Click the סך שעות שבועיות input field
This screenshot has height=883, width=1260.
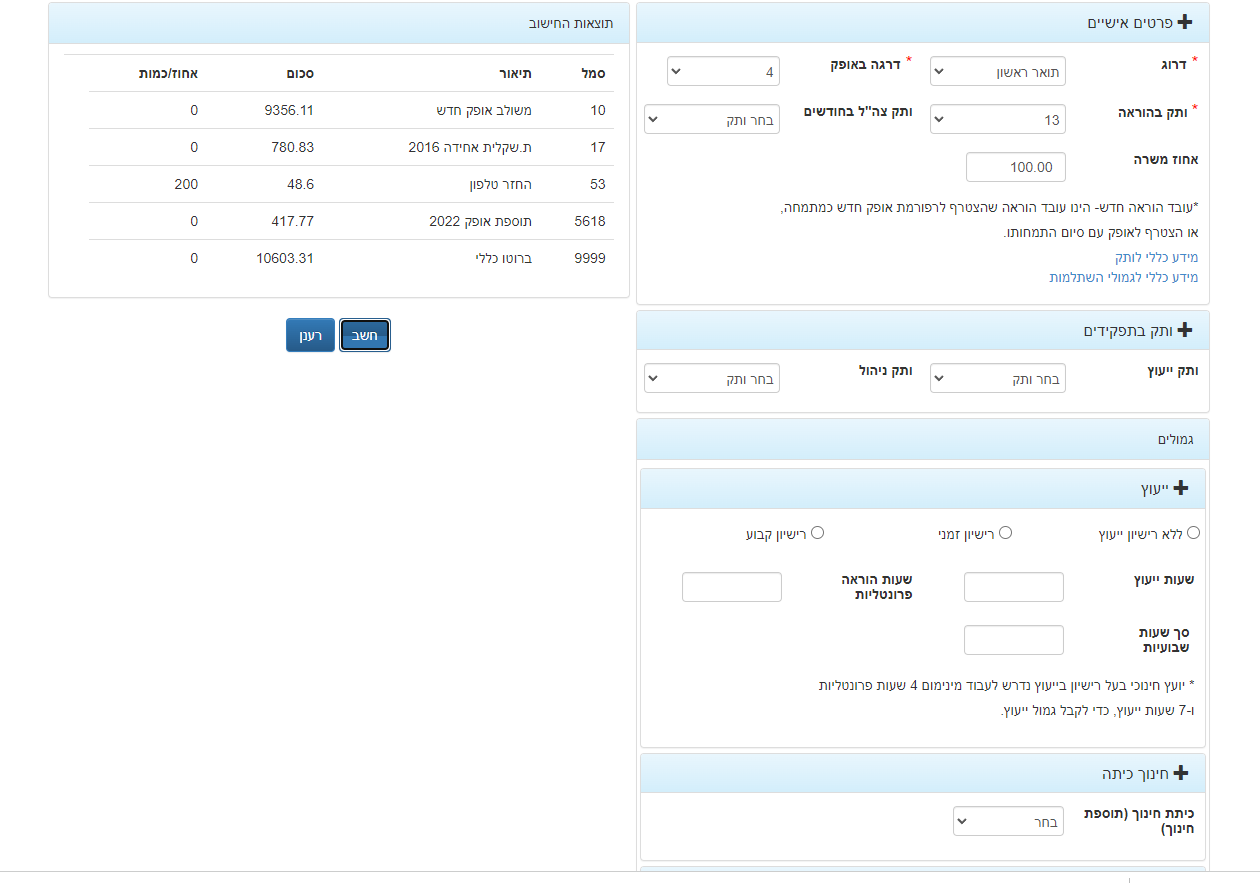[1014, 640]
